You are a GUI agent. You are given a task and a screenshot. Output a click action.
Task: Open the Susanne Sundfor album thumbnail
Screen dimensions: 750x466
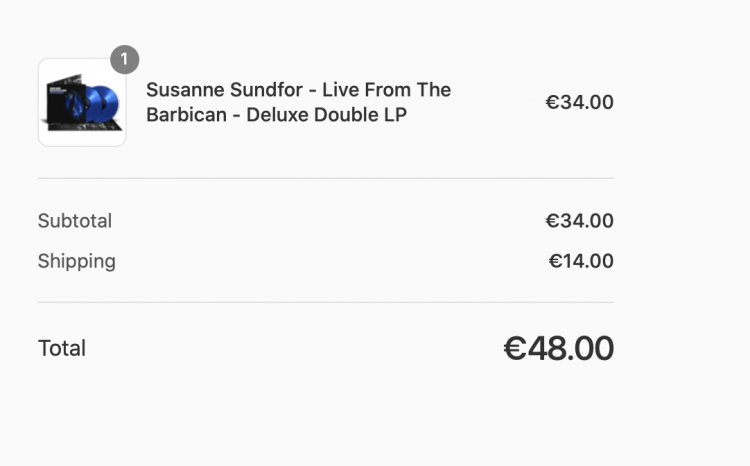82,103
